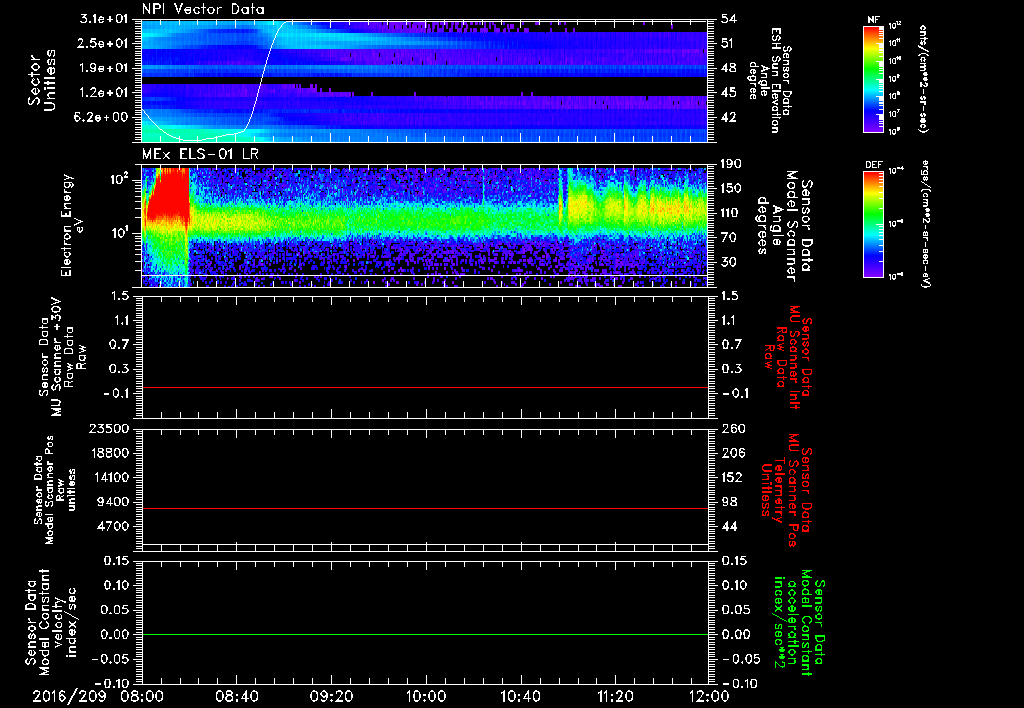Click the "51" sun elevation tick
The height and width of the screenshot is (708, 1024).
[x=729, y=43]
